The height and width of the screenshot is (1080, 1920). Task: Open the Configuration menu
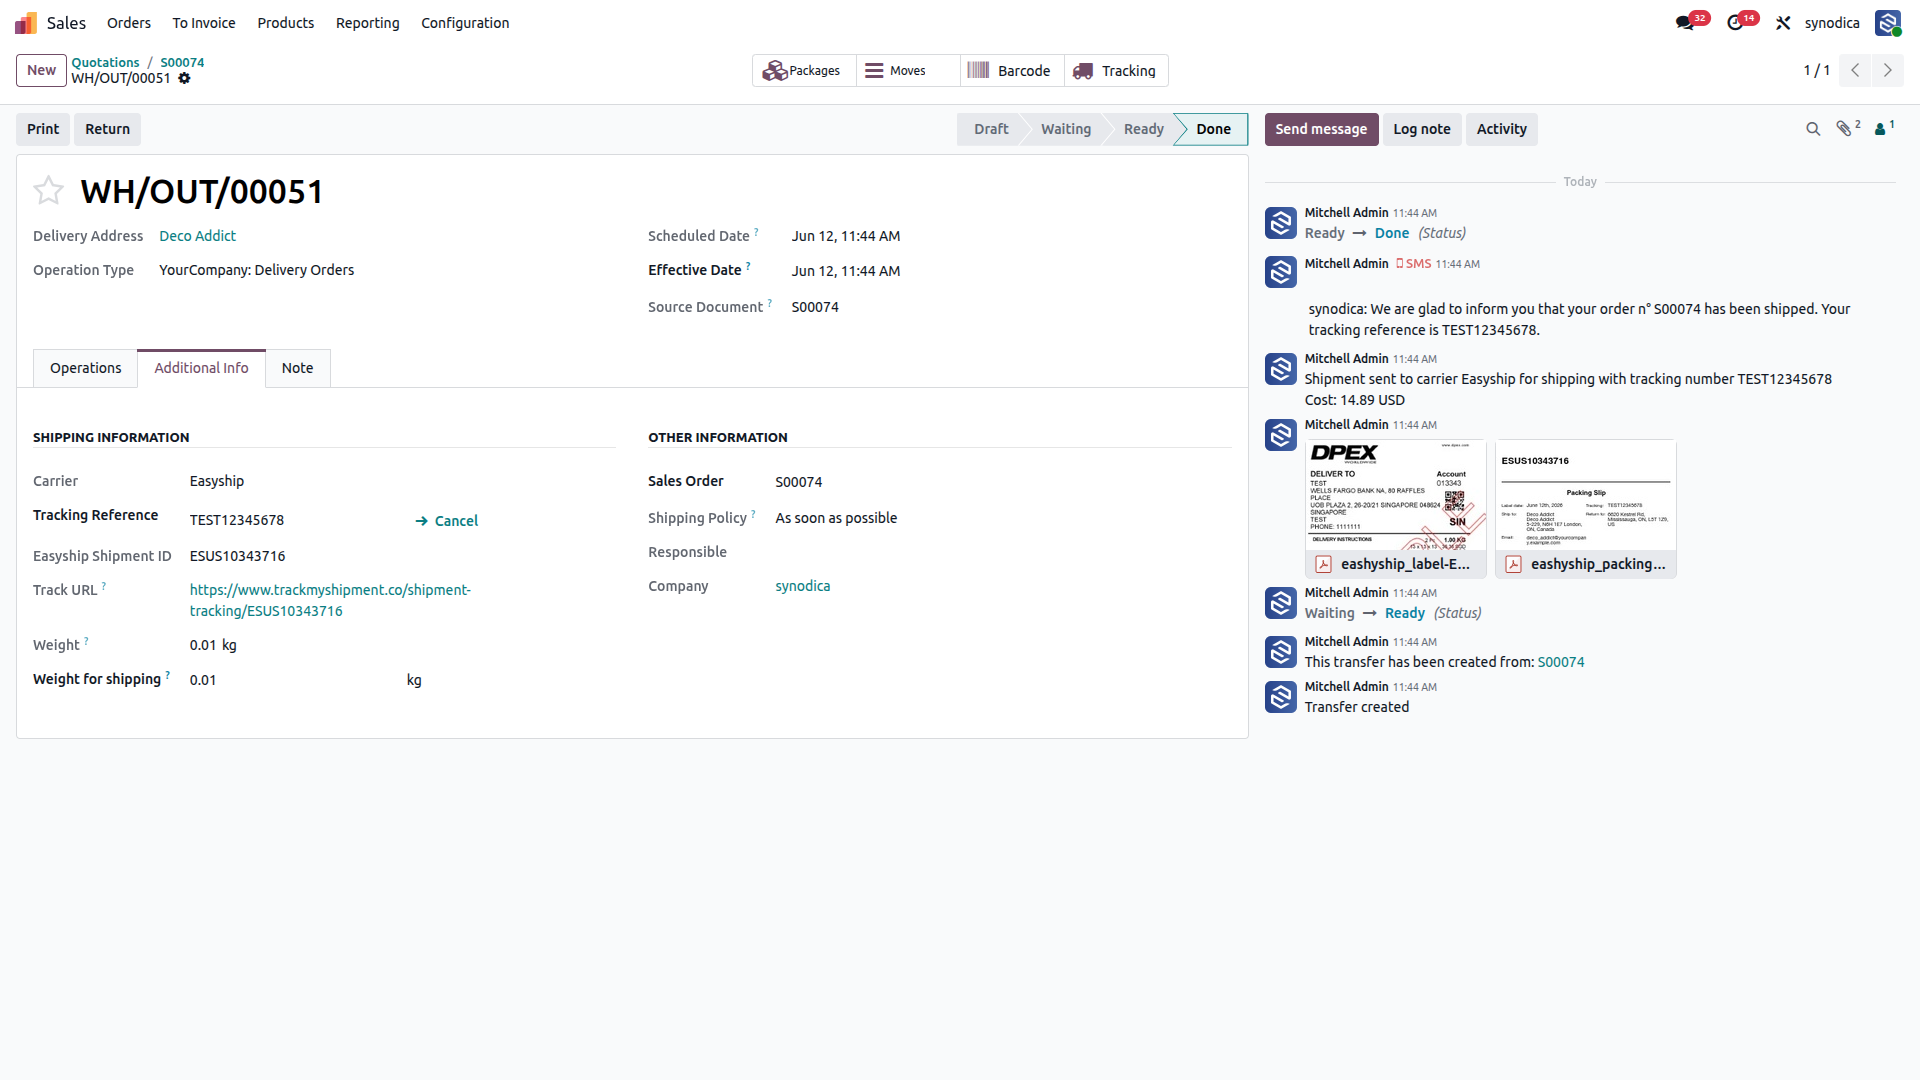pos(465,23)
